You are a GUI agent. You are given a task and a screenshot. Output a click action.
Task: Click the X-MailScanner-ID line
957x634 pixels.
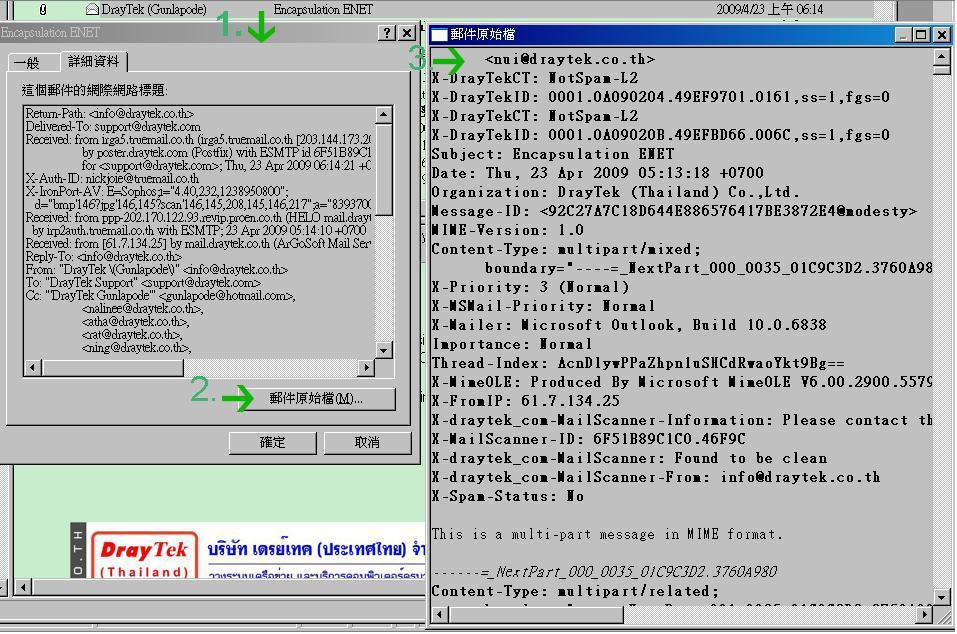pyautogui.click(x=588, y=439)
